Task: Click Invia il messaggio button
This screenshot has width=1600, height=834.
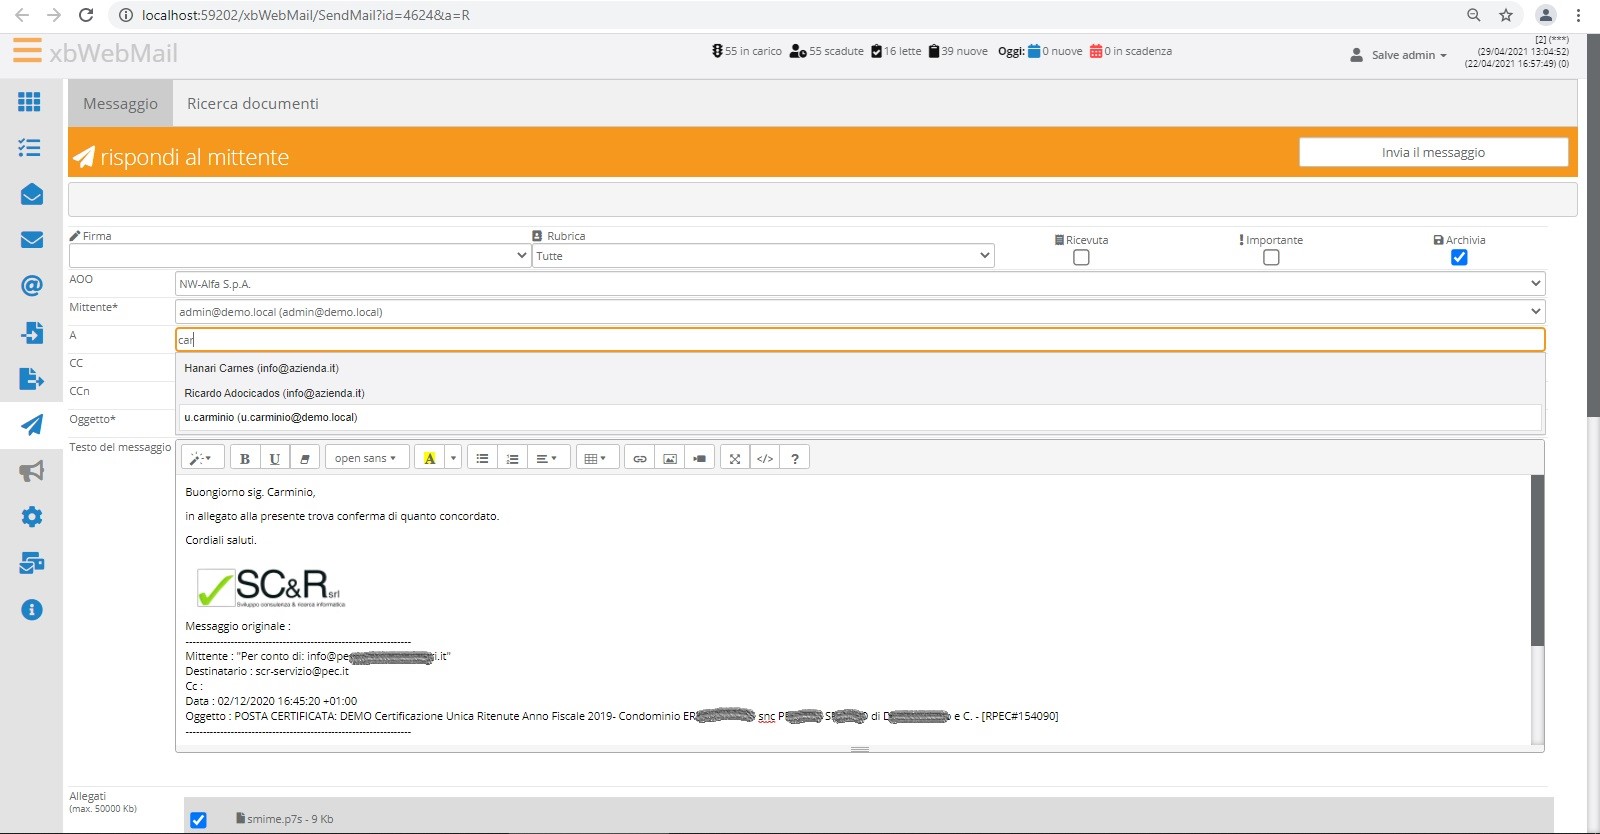Action: 1433,152
